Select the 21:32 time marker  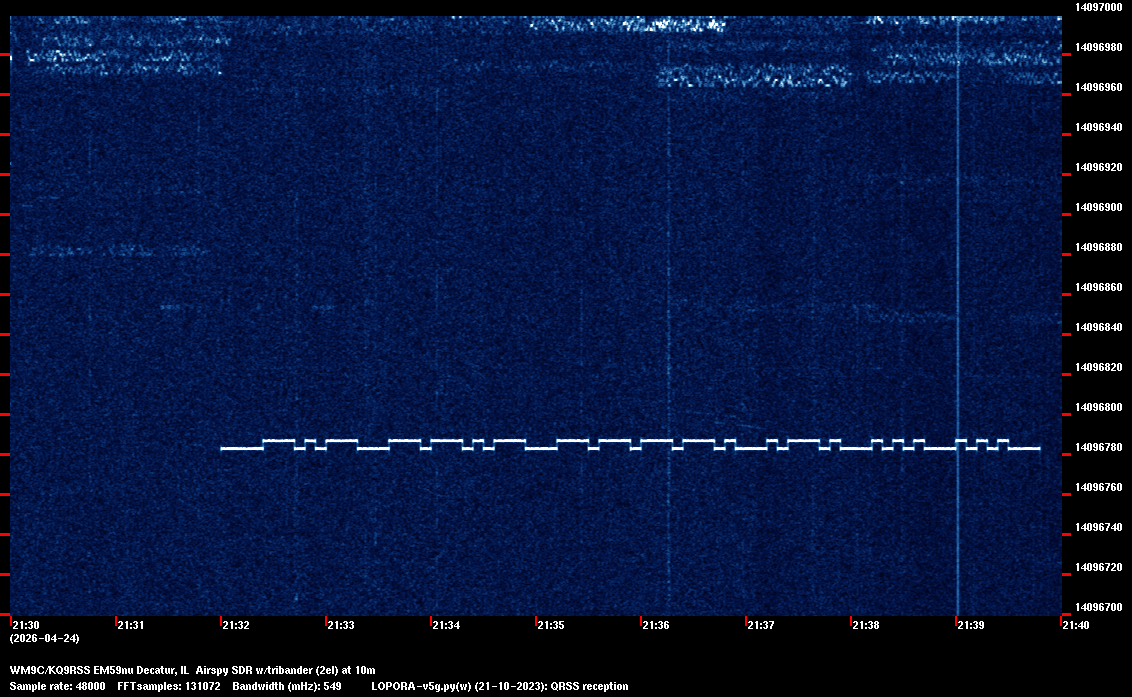(236, 625)
